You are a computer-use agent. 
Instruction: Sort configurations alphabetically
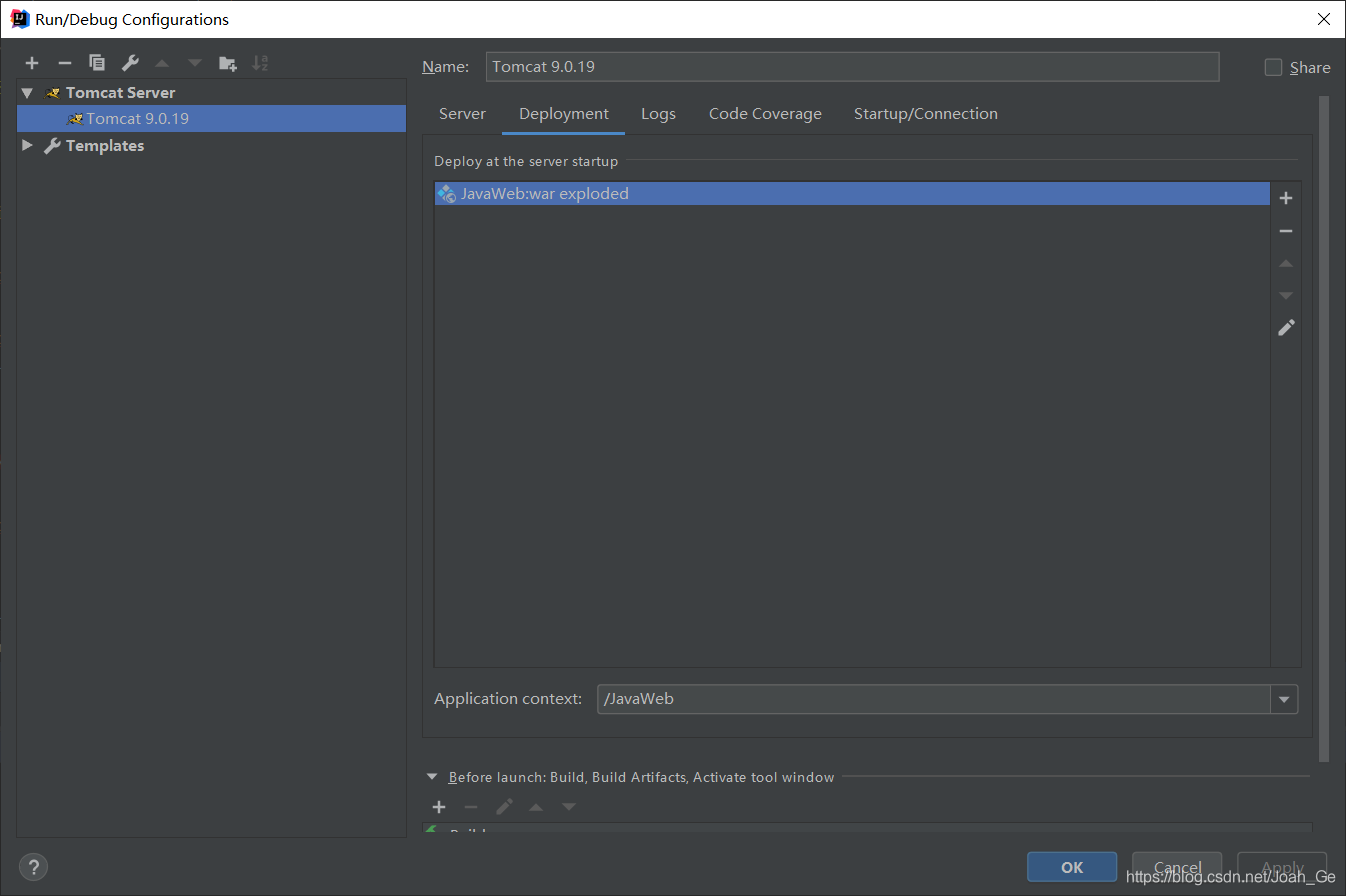click(x=260, y=63)
